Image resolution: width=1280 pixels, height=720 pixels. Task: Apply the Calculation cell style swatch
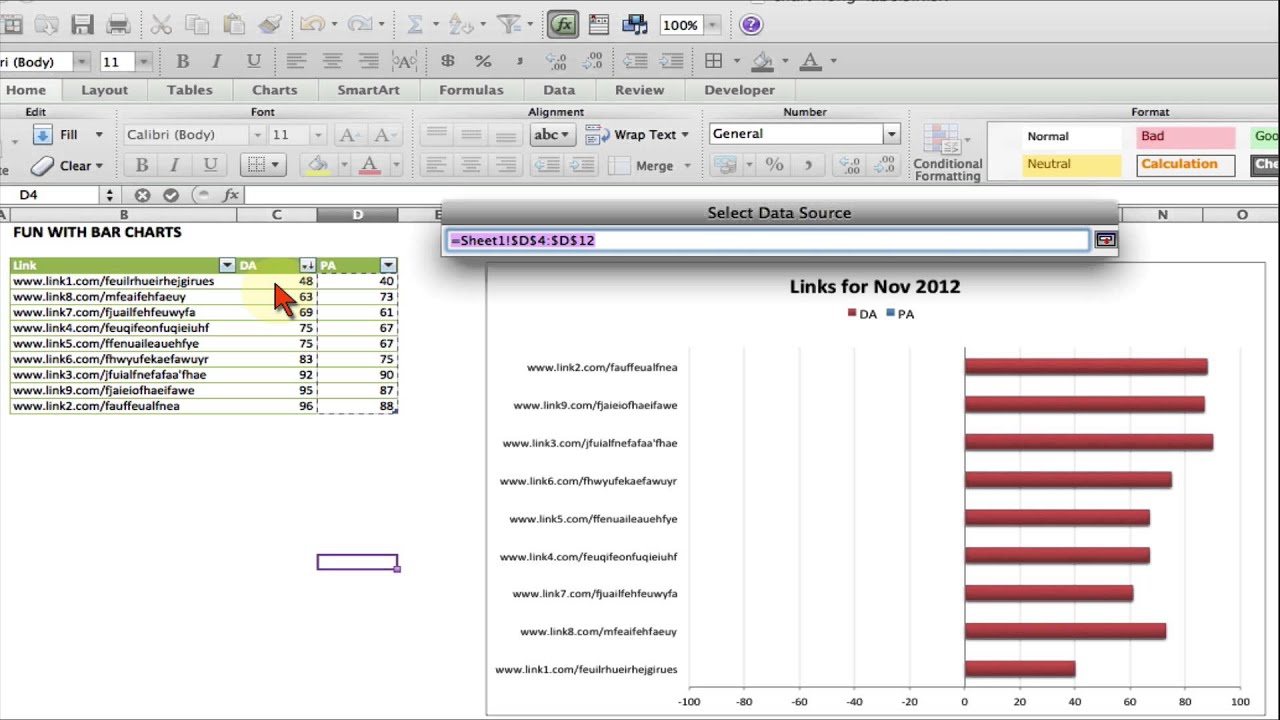click(x=1185, y=165)
